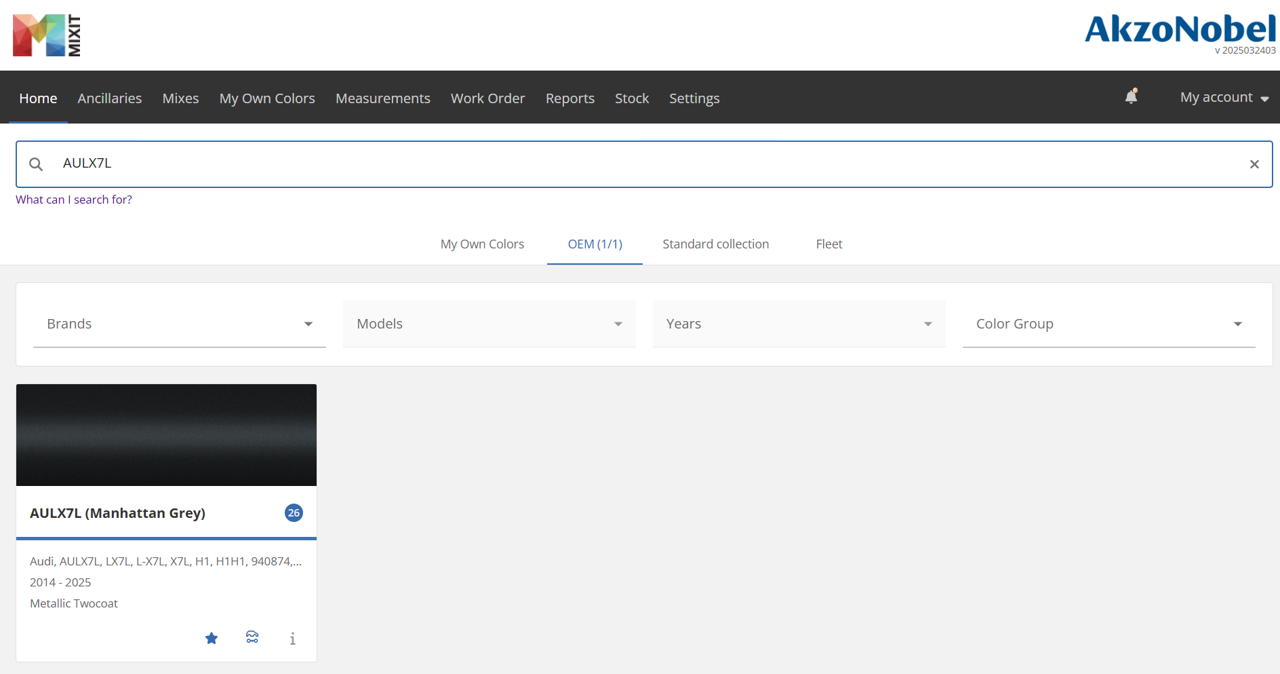Open the info icon on AULX7L card
The image size is (1280, 674).
pyautogui.click(x=292, y=638)
